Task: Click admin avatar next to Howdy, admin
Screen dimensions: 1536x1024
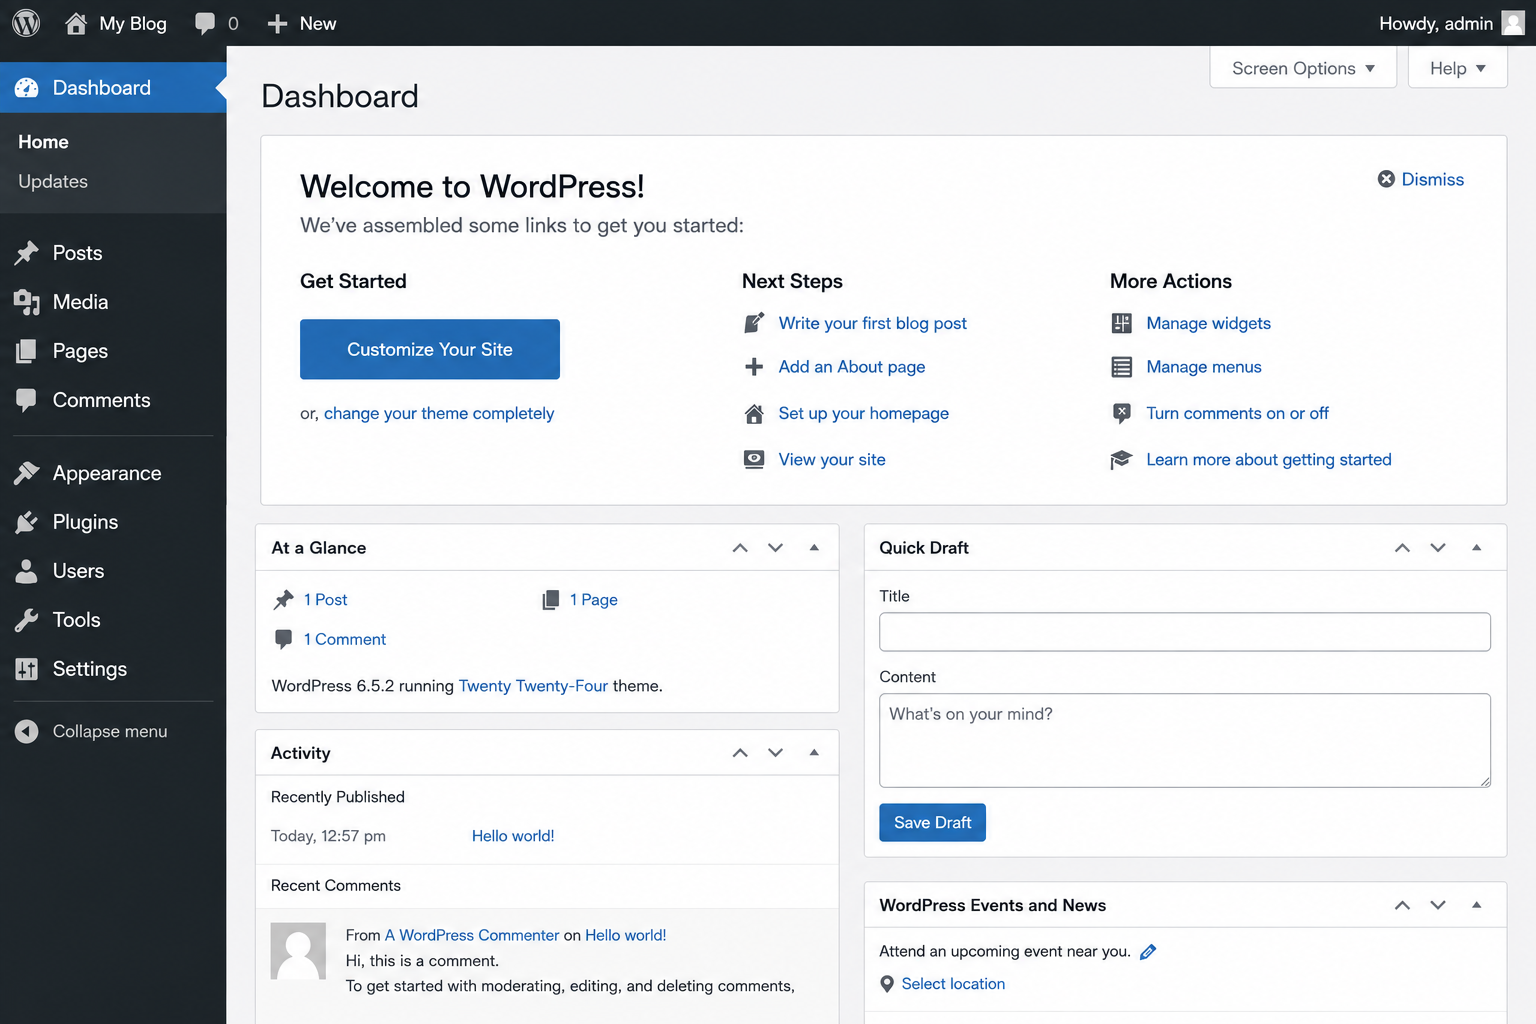Action: 1513,23
